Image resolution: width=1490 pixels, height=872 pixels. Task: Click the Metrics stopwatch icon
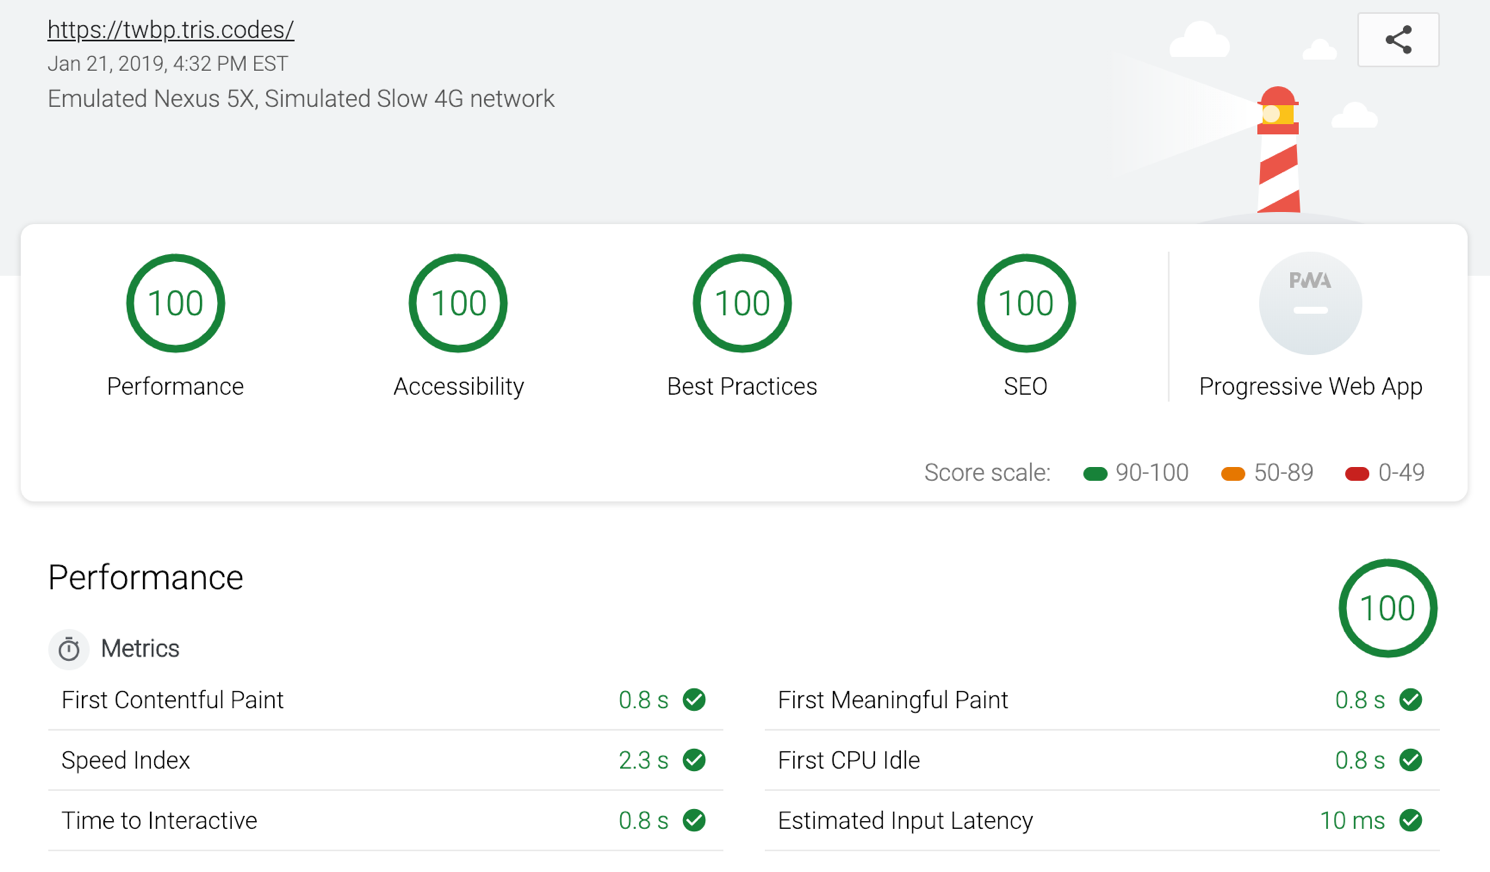click(69, 649)
